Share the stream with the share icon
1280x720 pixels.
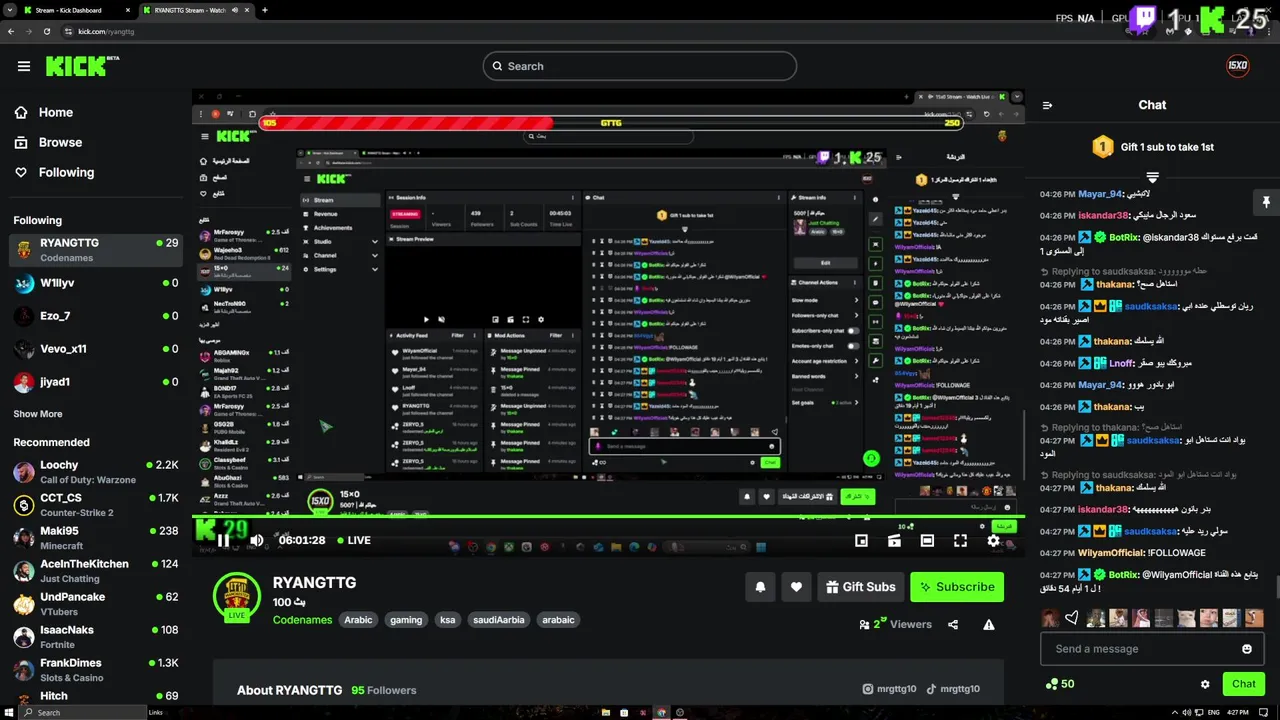click(x=953, y=624)
